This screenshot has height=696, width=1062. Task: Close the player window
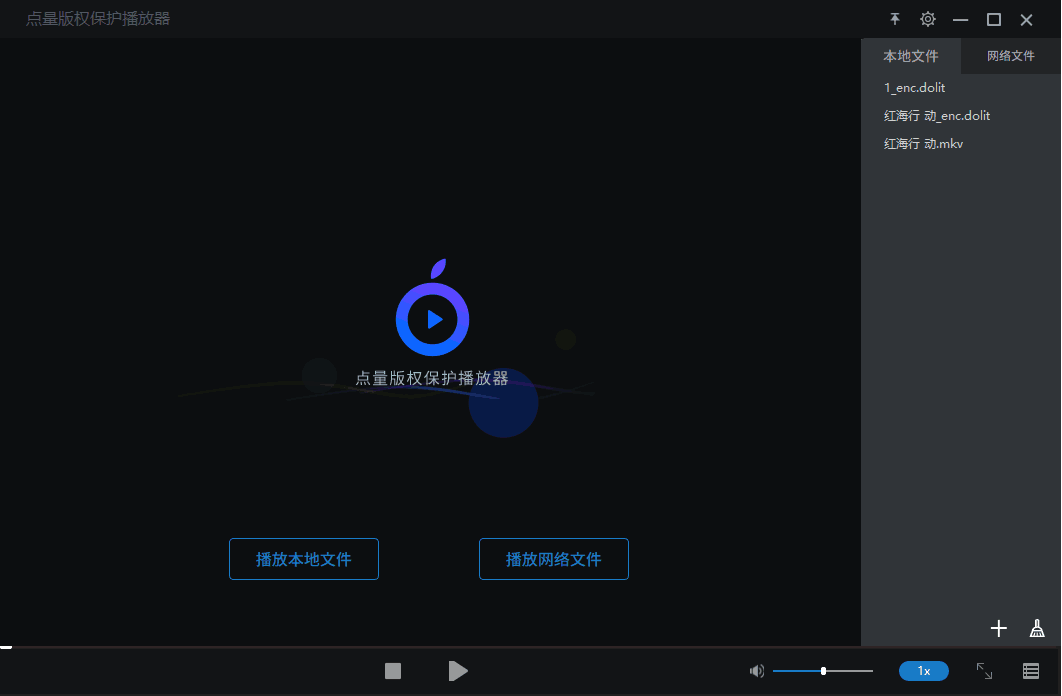pyautogui.click(x=1026, y=20)
